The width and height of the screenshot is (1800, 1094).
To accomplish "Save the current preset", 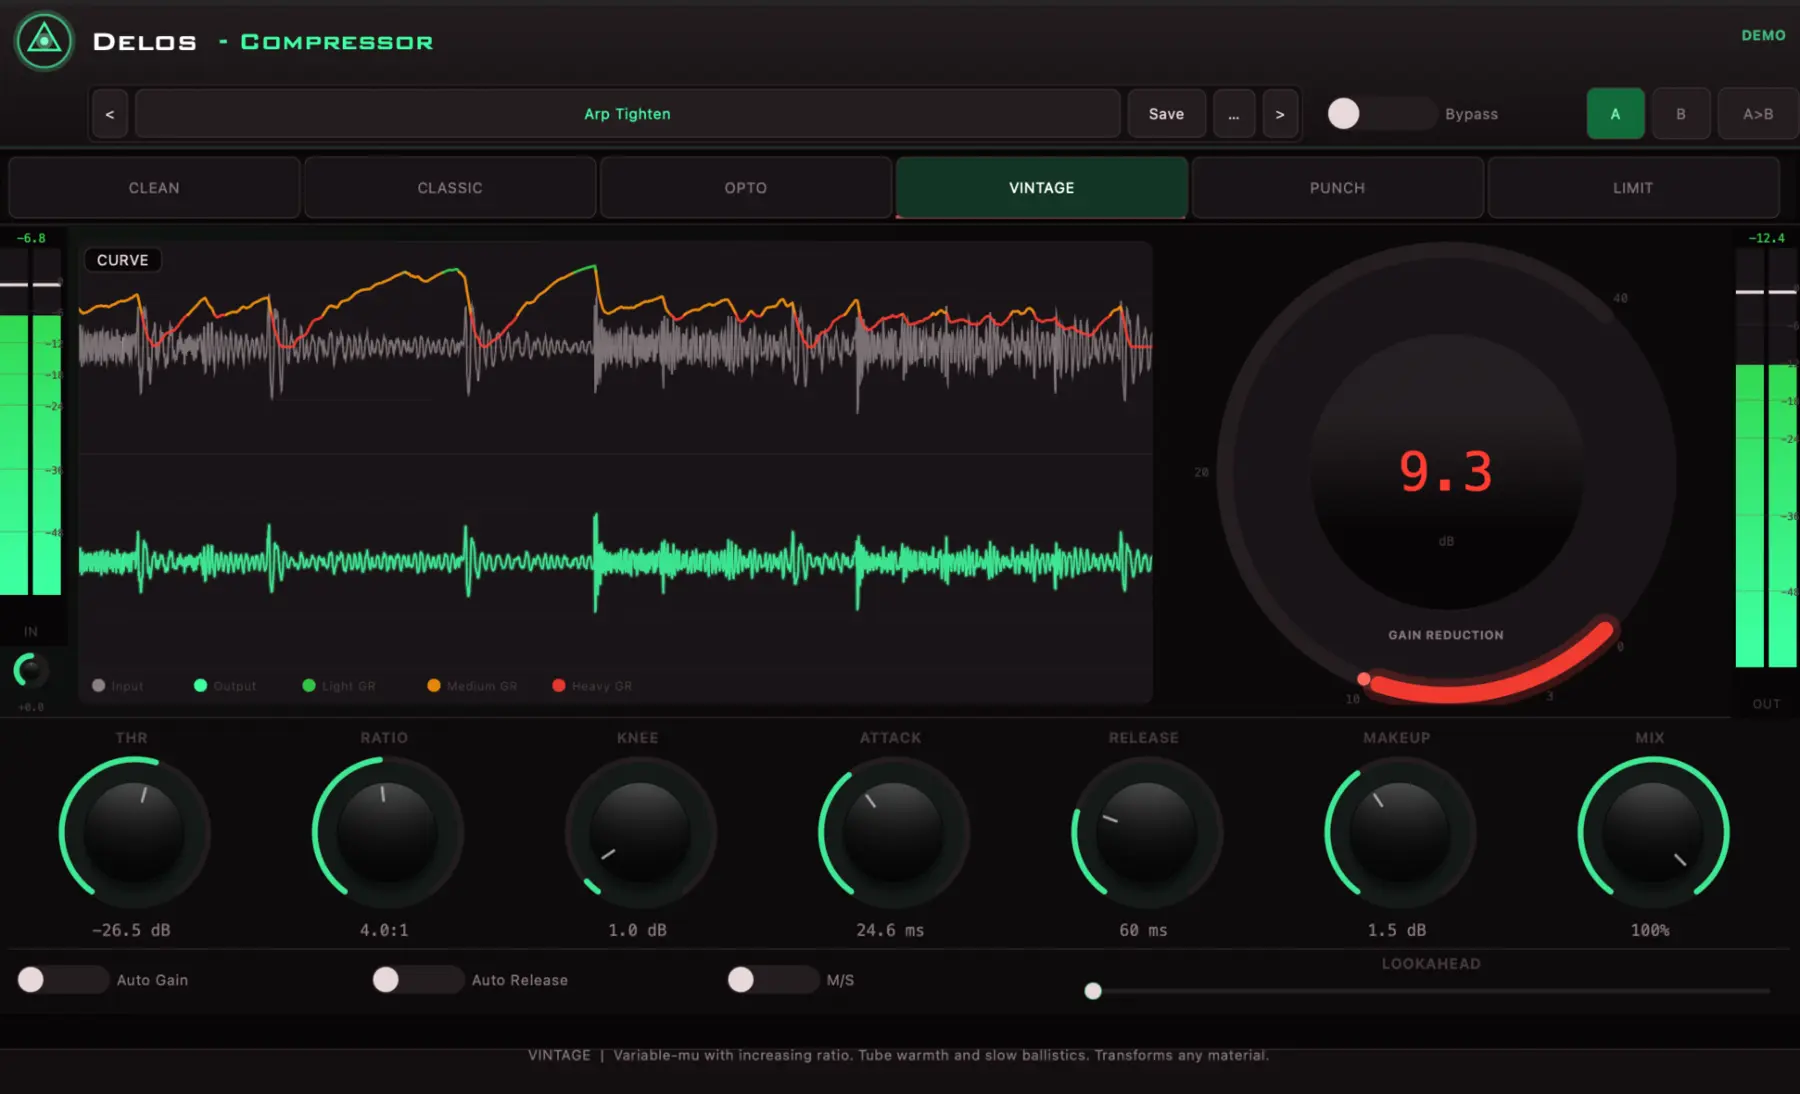I will 1166,114.
